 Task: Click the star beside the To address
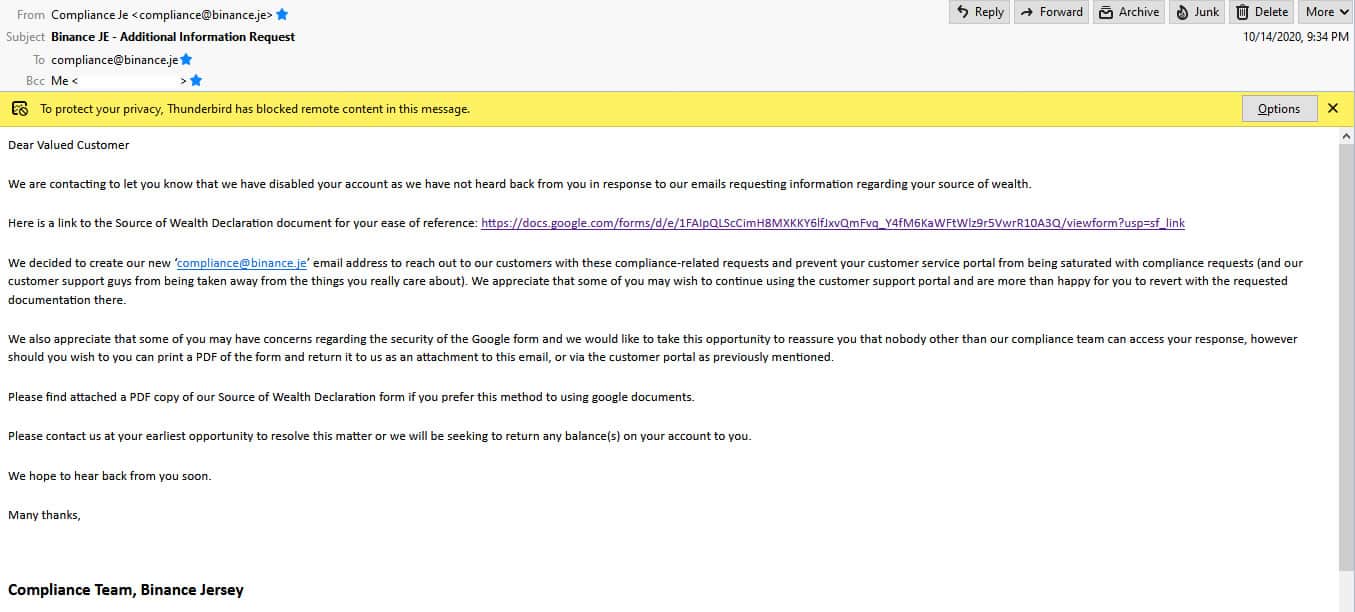tap(186, 59)
